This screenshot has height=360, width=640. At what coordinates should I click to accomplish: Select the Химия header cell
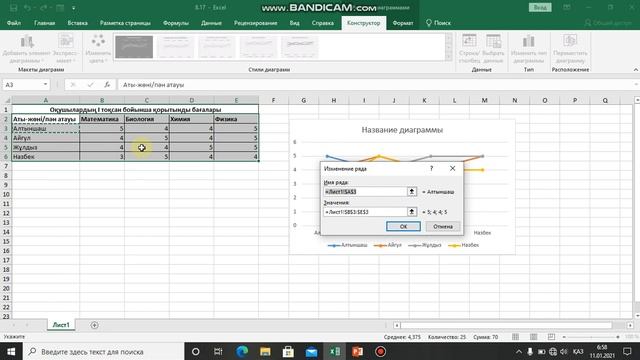pyautogui.click(x=191, y=119)
